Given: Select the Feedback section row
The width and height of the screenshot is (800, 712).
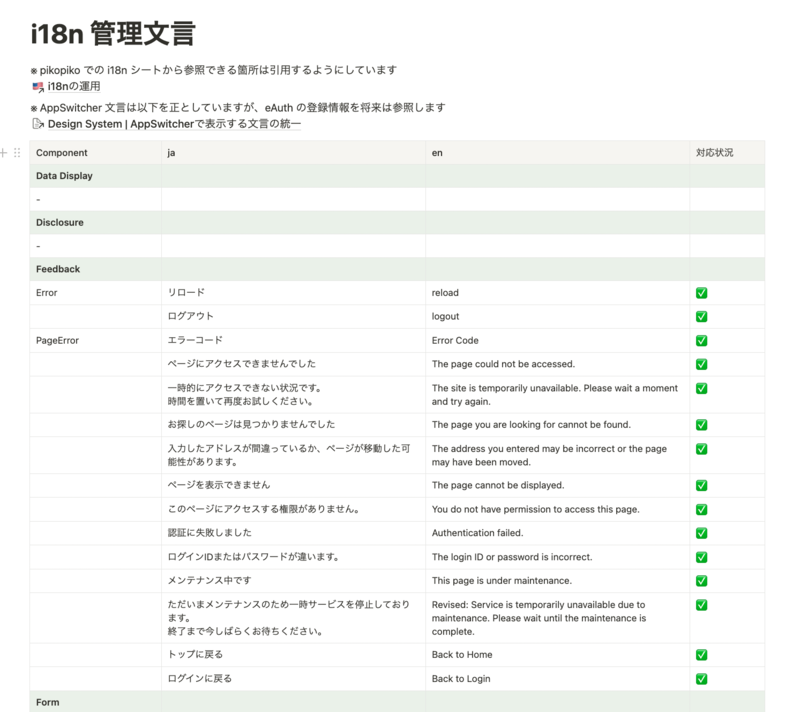Looking at the screenshot, I should coord(397,269).
